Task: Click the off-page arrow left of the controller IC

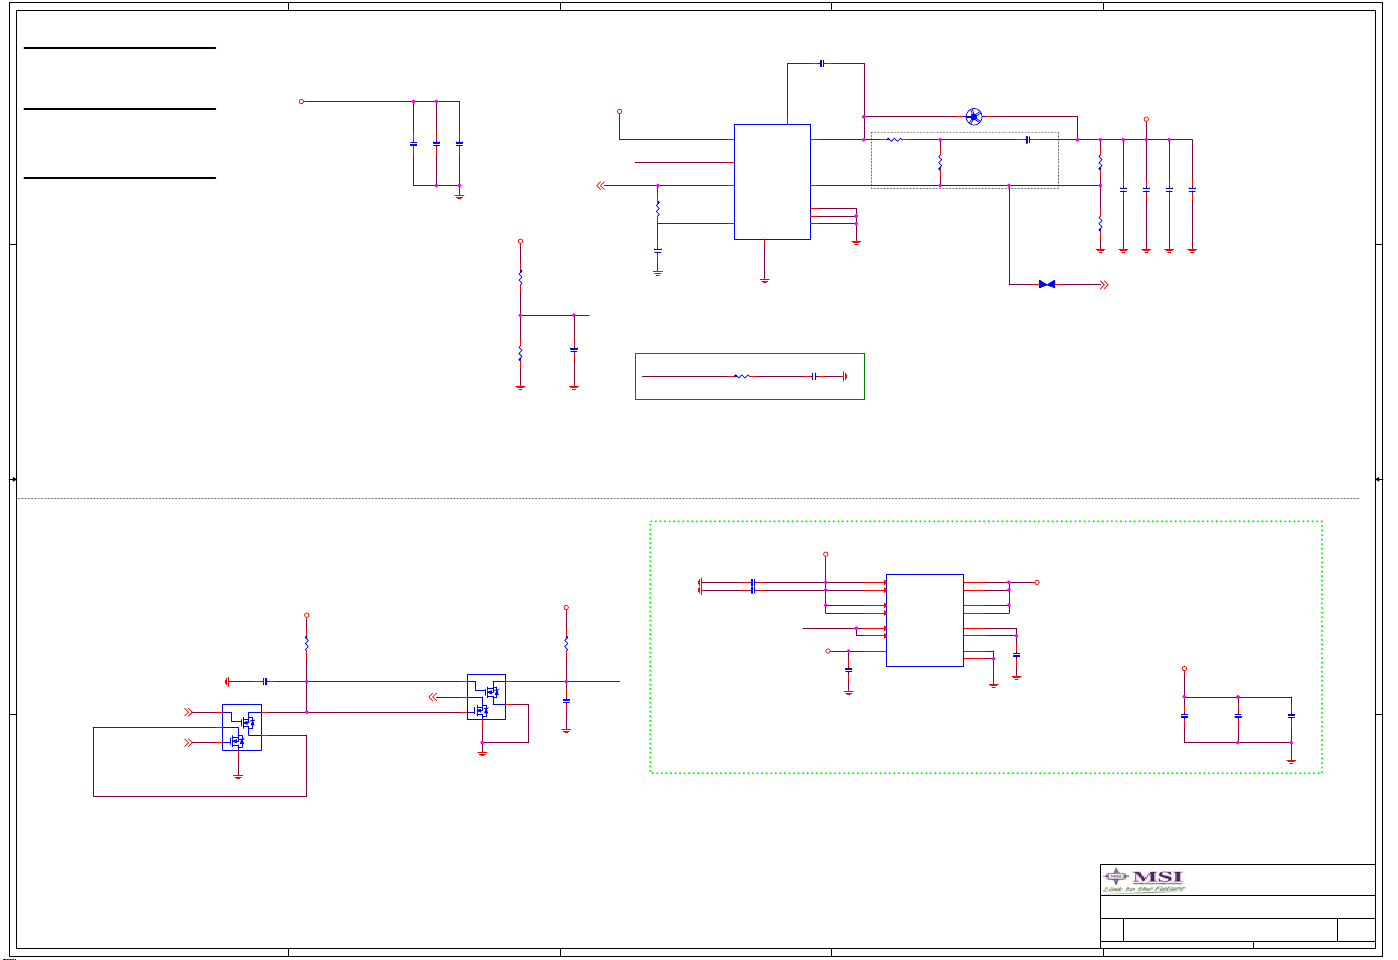Action: click(601, 186)
